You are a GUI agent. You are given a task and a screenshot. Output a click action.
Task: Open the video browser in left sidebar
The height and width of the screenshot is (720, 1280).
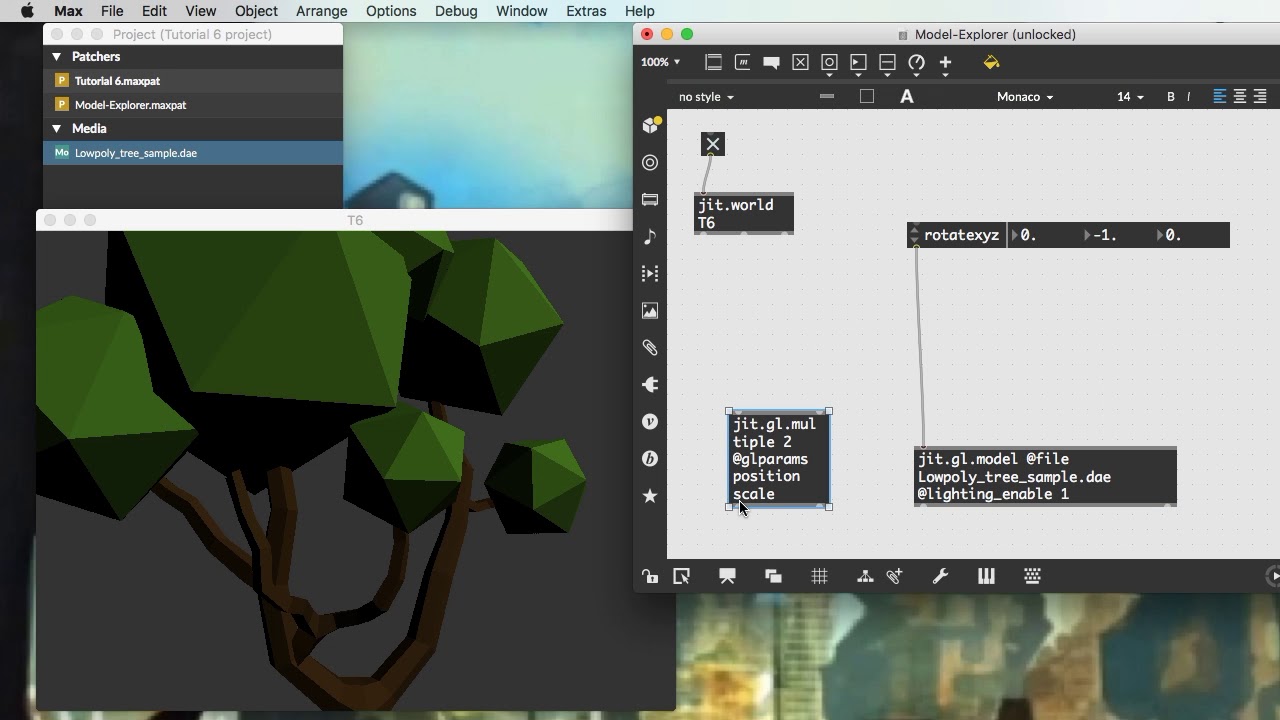click(650, 273)
